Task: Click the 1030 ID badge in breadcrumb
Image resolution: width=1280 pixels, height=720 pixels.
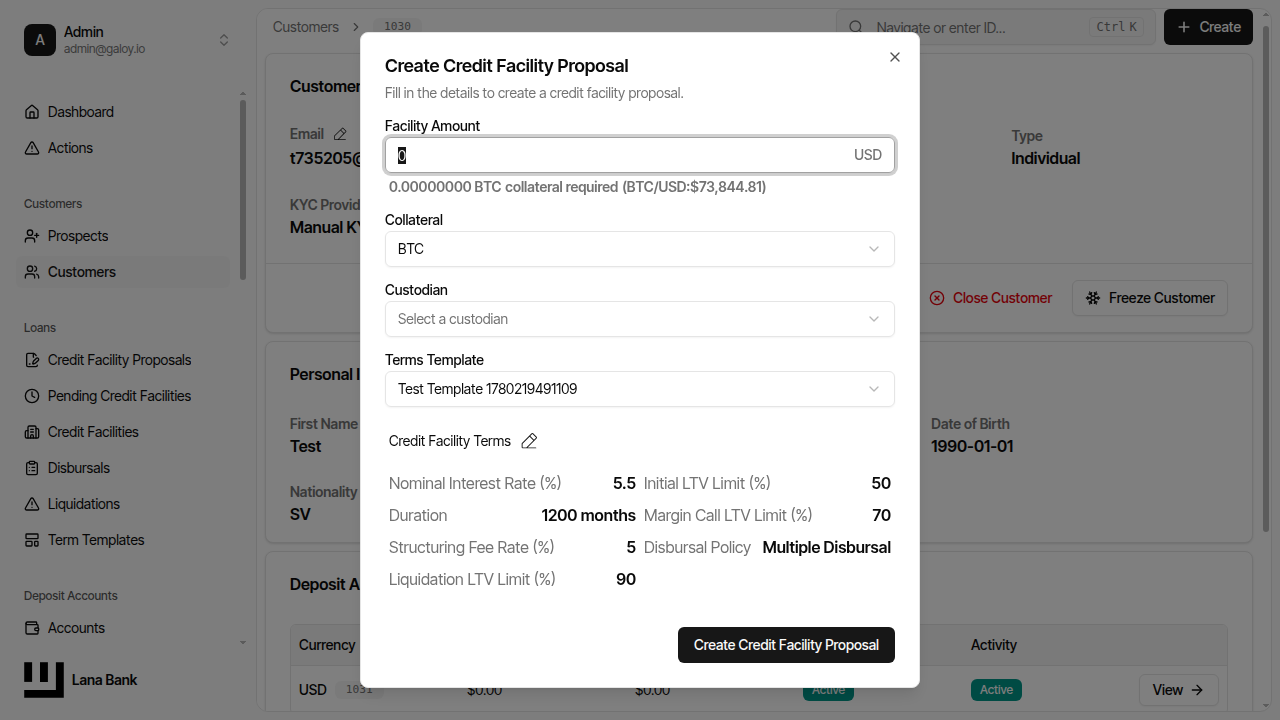Action: point(398,27)
